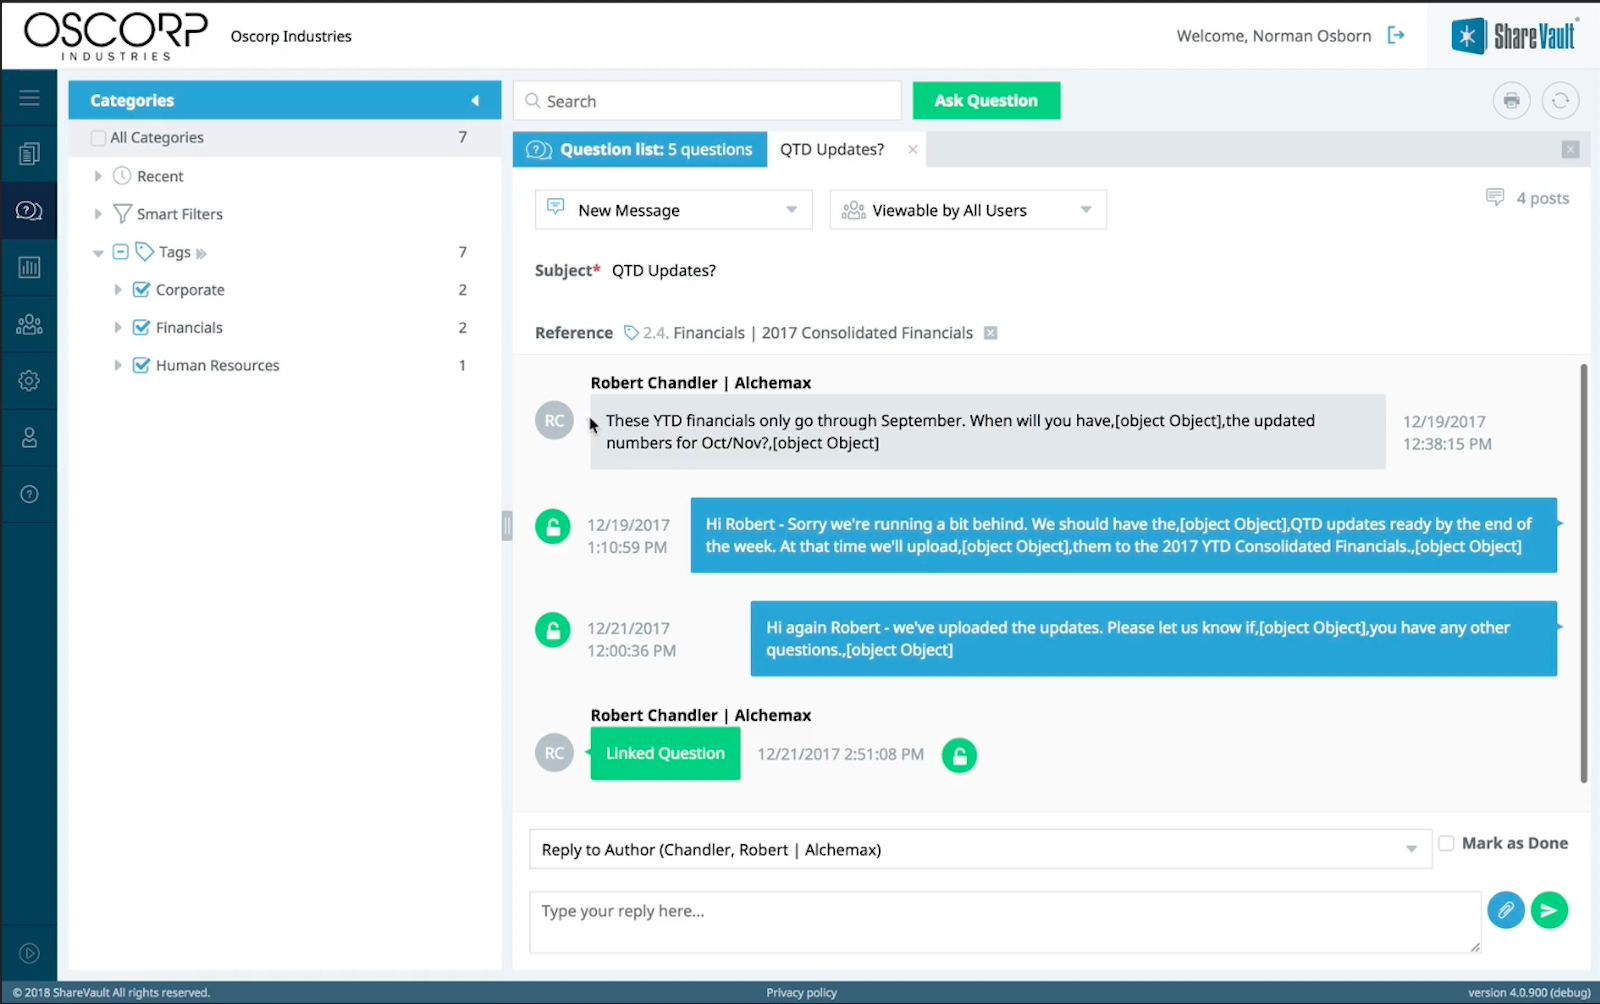Image resolution: width=1600 pixels, height=1004 pixels.
Task: Click the Oscorp Industries logo
Action: click(115, 37)
